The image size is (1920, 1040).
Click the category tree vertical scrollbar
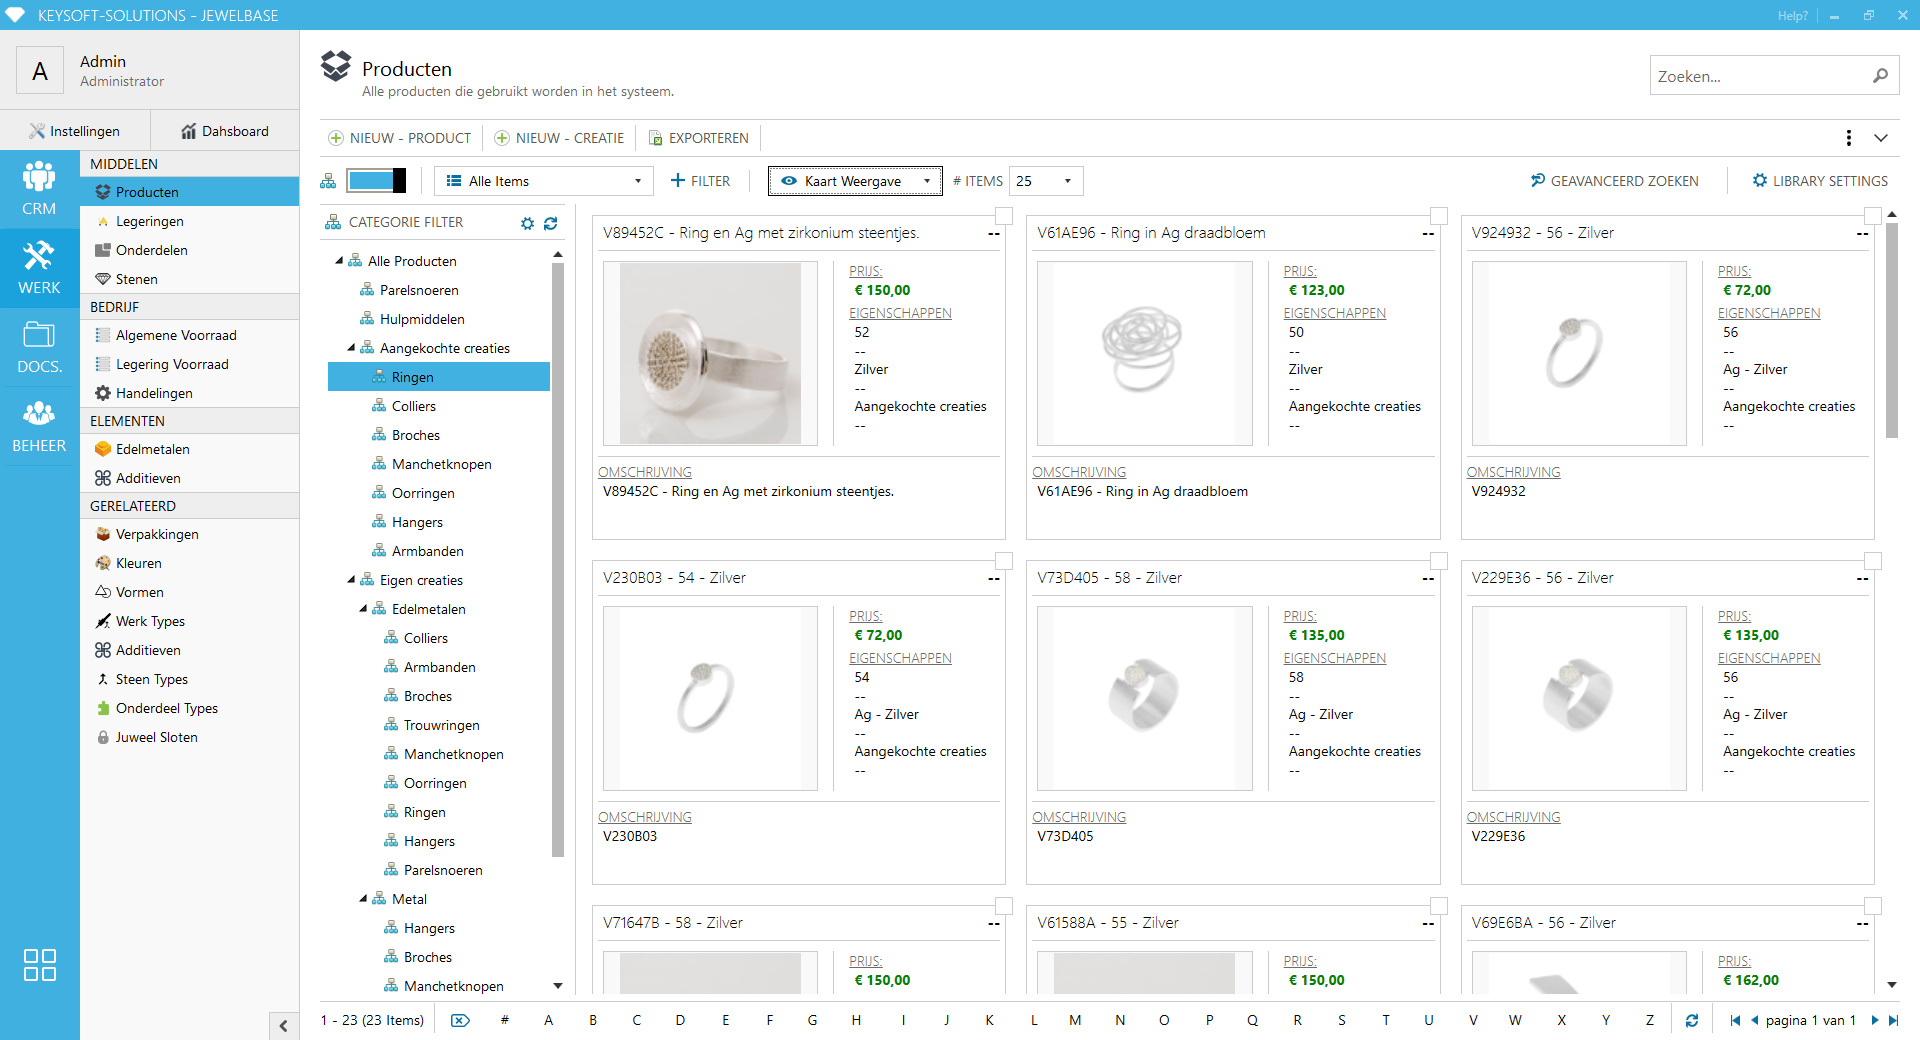point(558,560)
